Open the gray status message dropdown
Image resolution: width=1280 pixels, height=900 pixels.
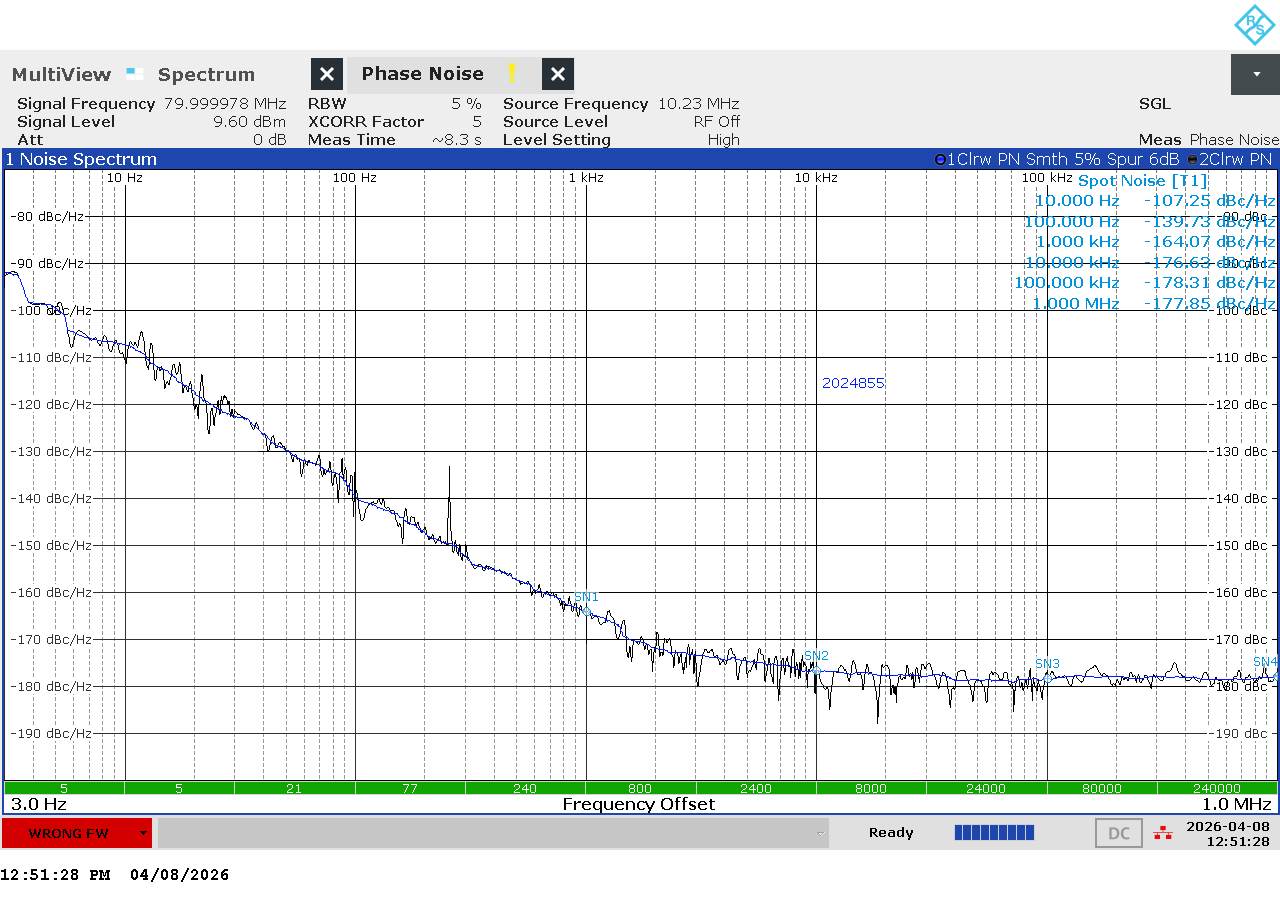[493, 833]
